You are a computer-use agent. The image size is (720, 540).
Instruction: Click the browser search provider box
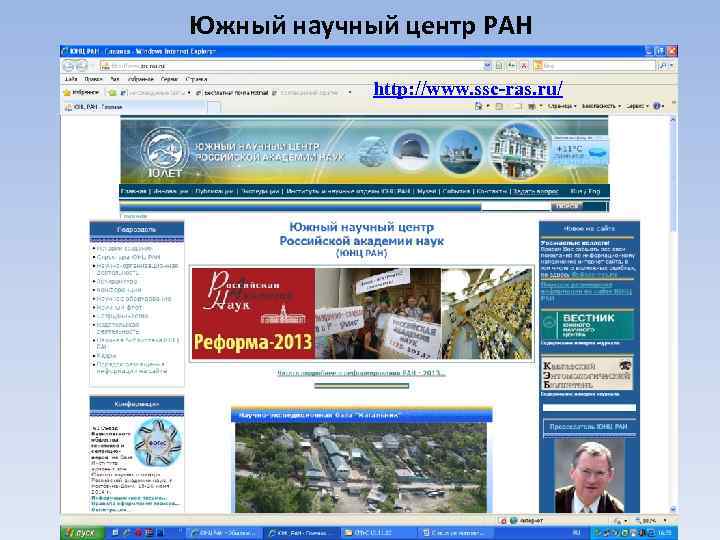595,66
